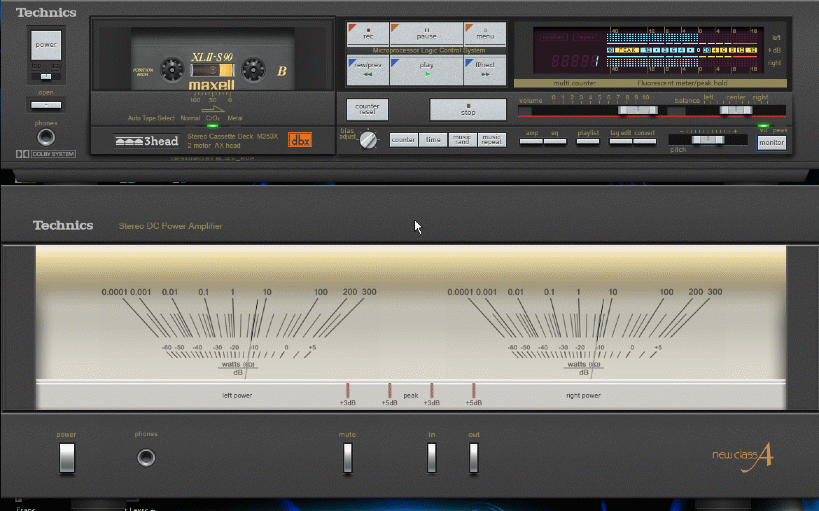Click the cassette deck phones jack
Viewport: 819px width, 511px height.
click(46, 137)
